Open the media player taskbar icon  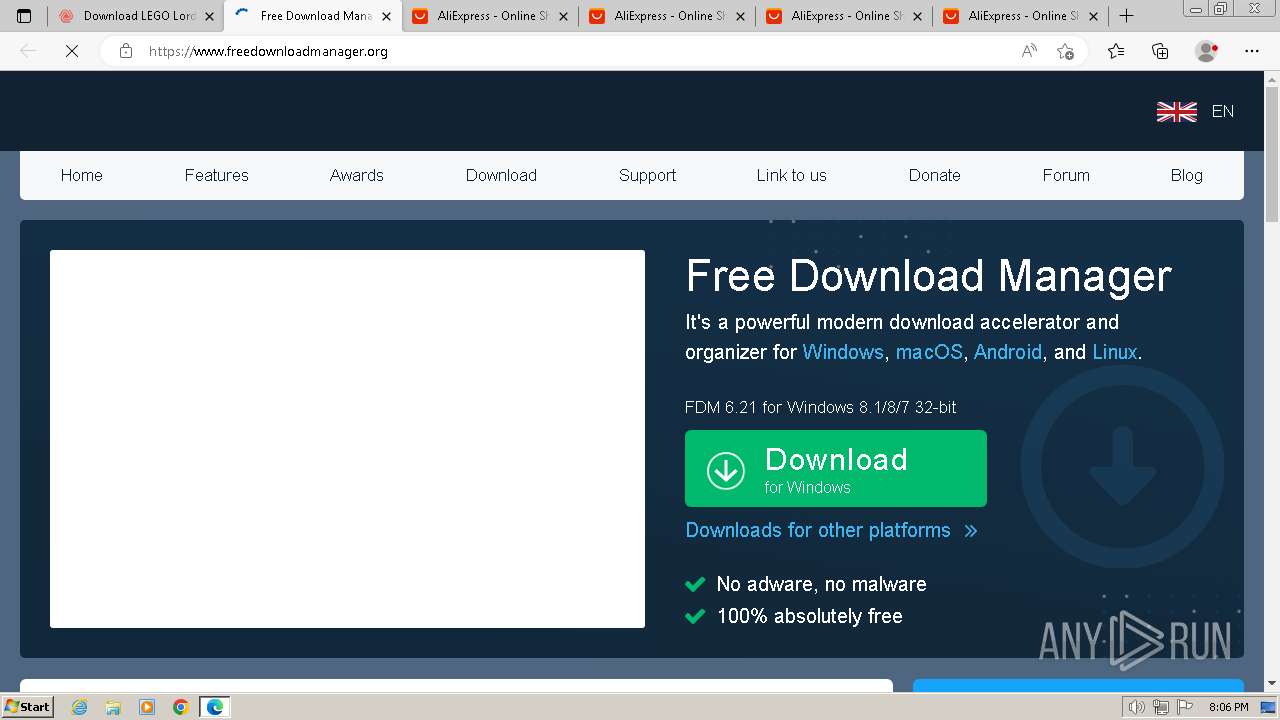pyautogui.click(x=147, y=707)
